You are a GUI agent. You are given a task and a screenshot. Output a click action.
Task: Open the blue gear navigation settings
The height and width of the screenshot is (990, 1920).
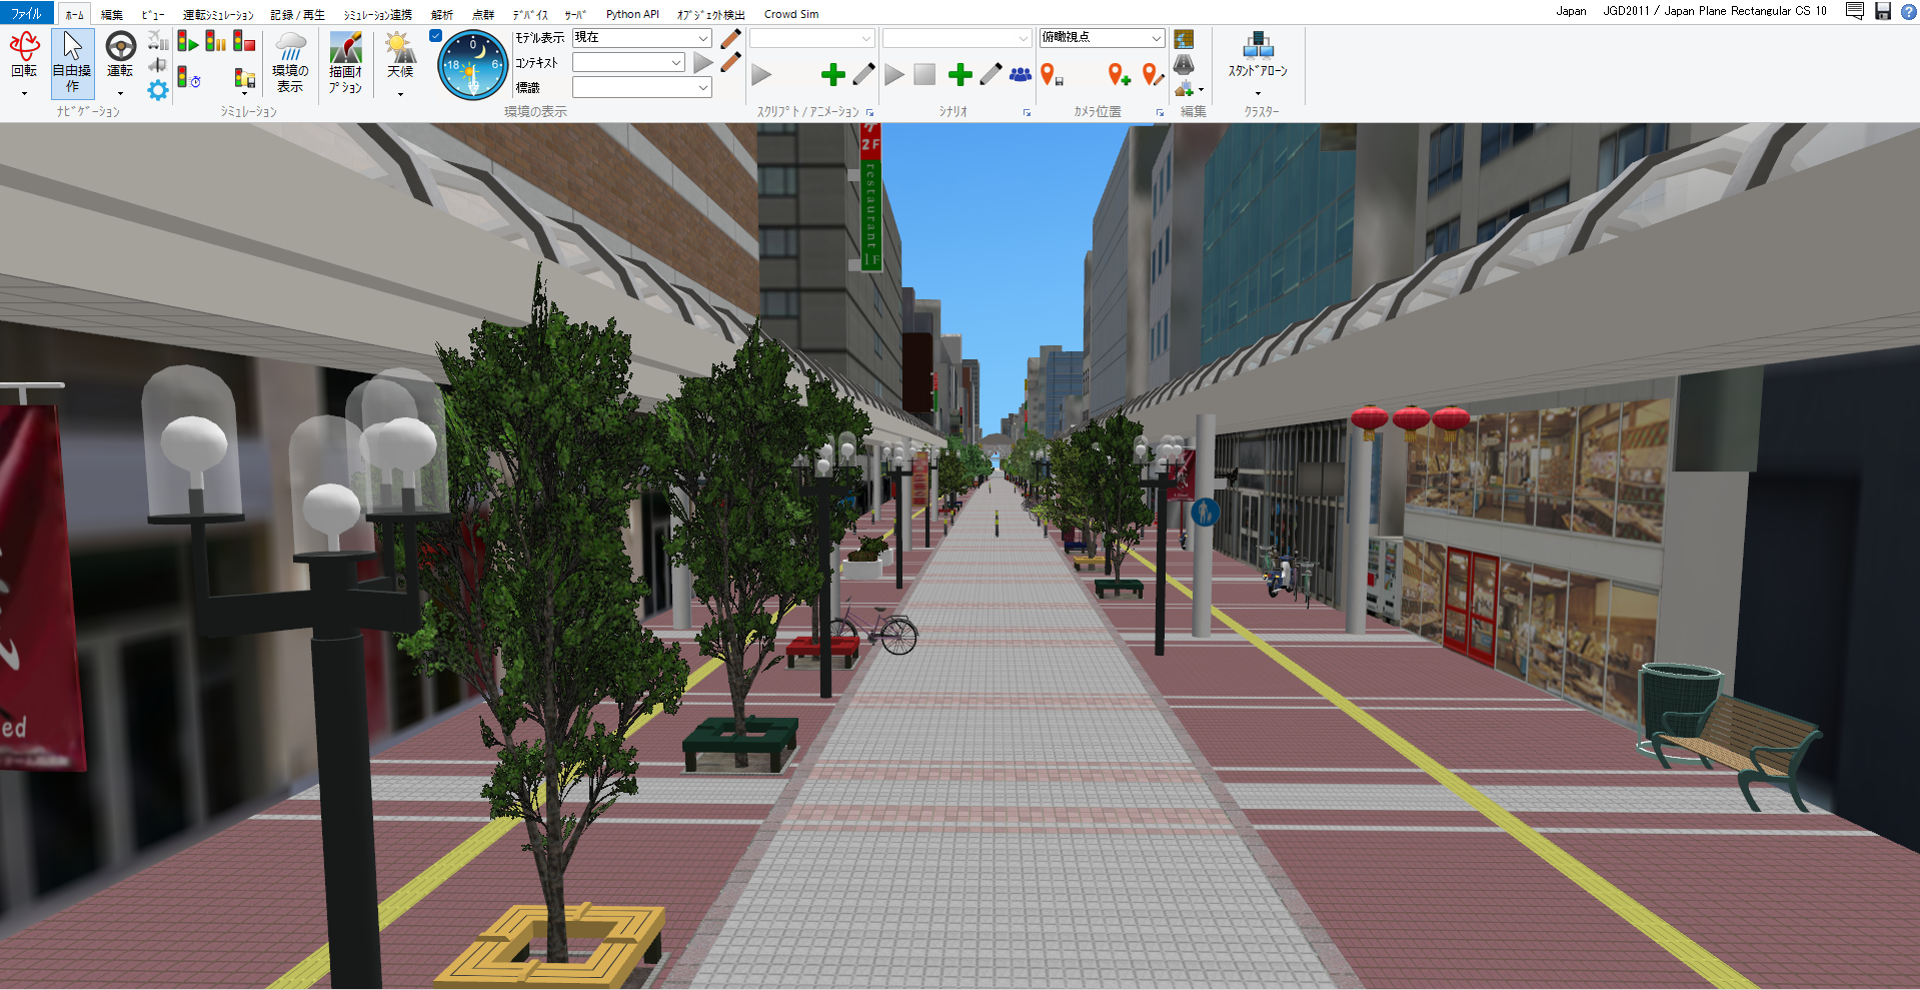[158, 91]
